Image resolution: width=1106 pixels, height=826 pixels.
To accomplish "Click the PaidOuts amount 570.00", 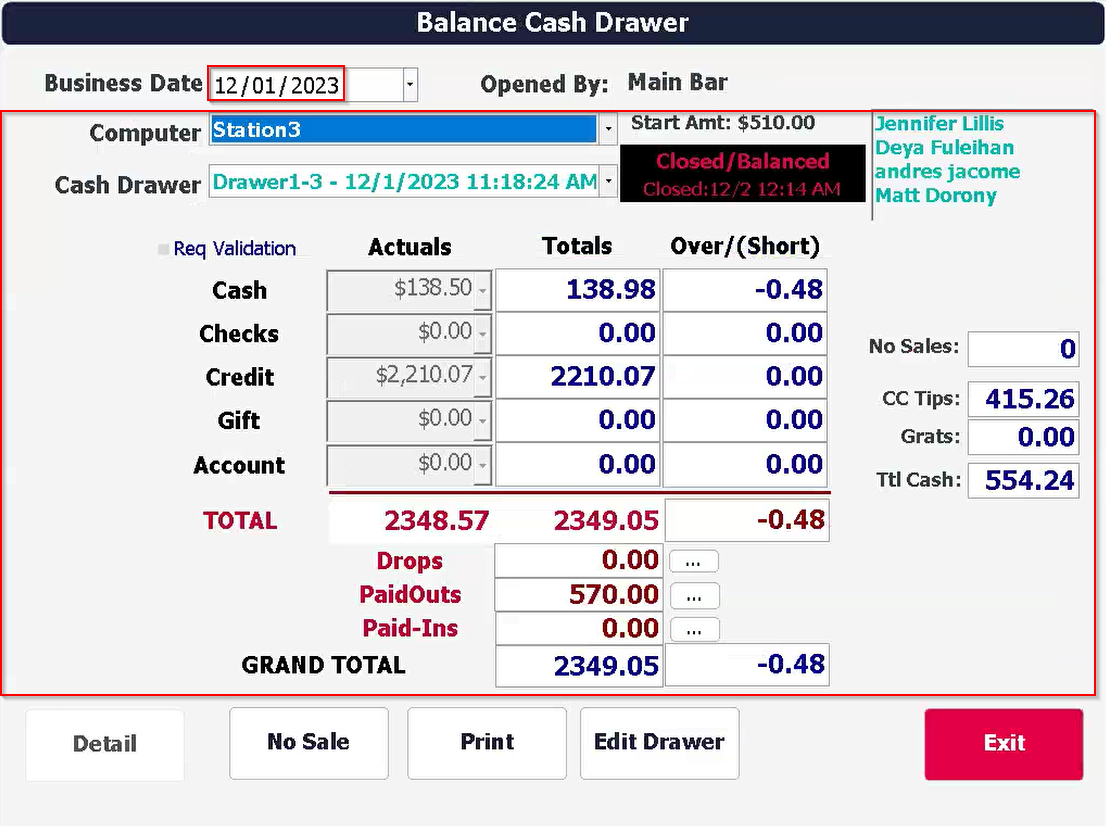I will click(578, 595).
